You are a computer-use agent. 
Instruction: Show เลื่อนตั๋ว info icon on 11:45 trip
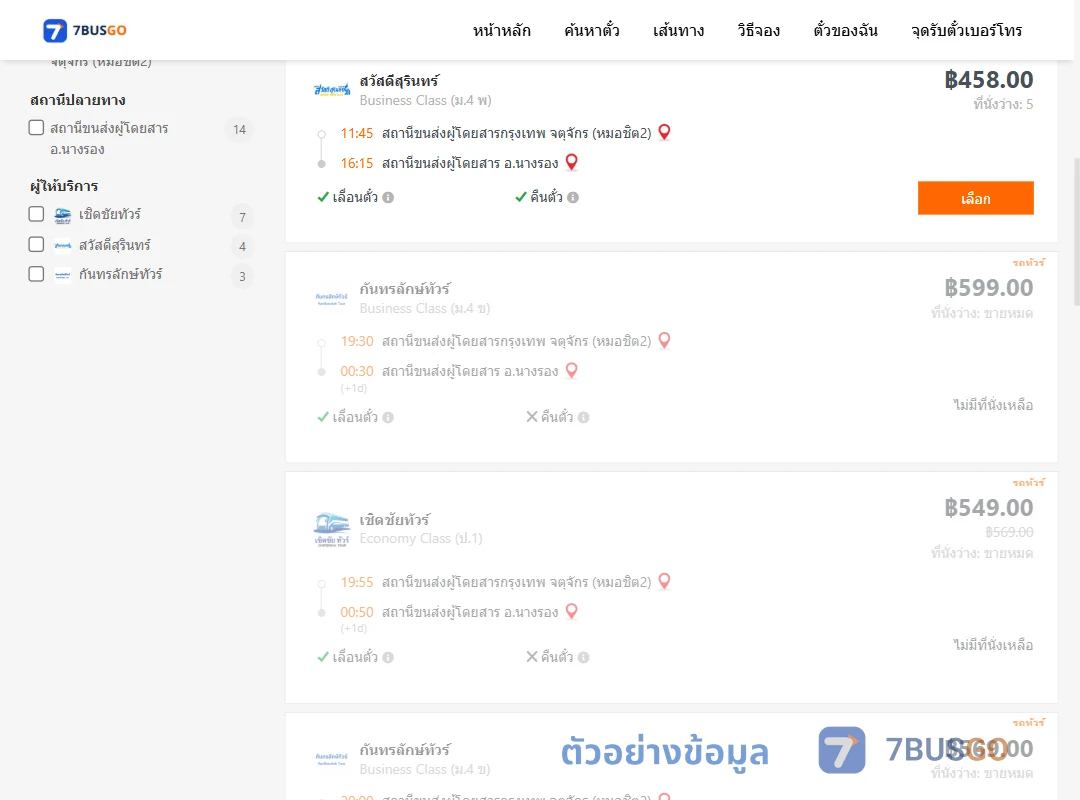point(388,198)
